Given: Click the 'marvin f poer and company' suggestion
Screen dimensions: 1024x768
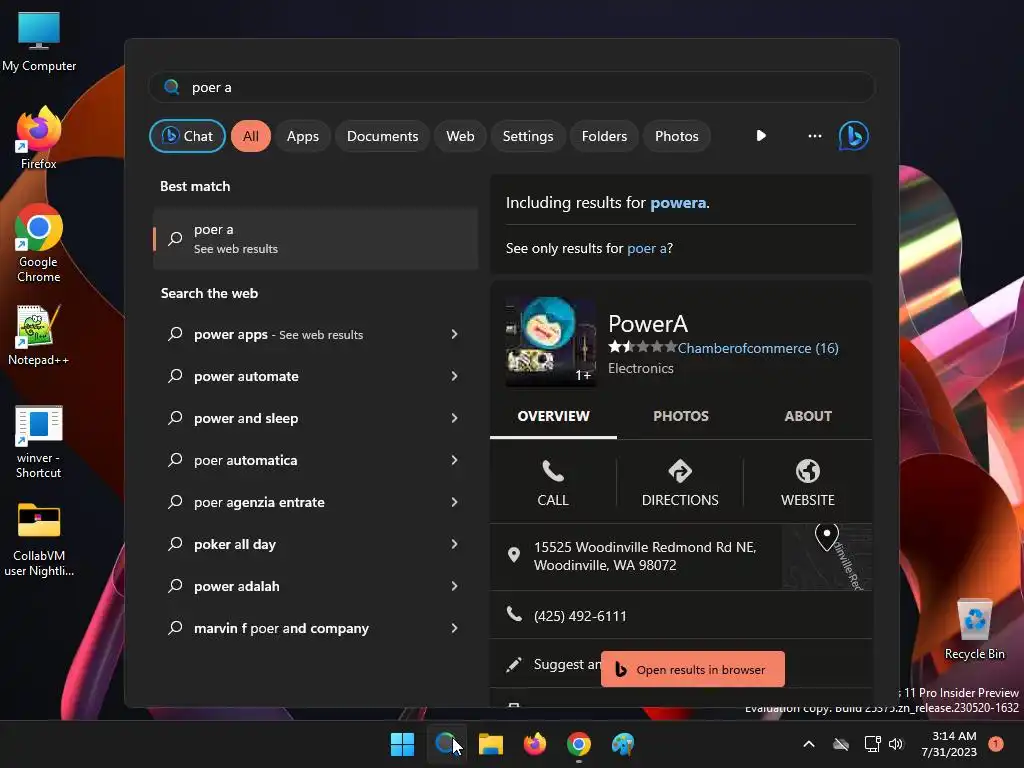Looking at the screenshot, I should (x=315, y=628).
